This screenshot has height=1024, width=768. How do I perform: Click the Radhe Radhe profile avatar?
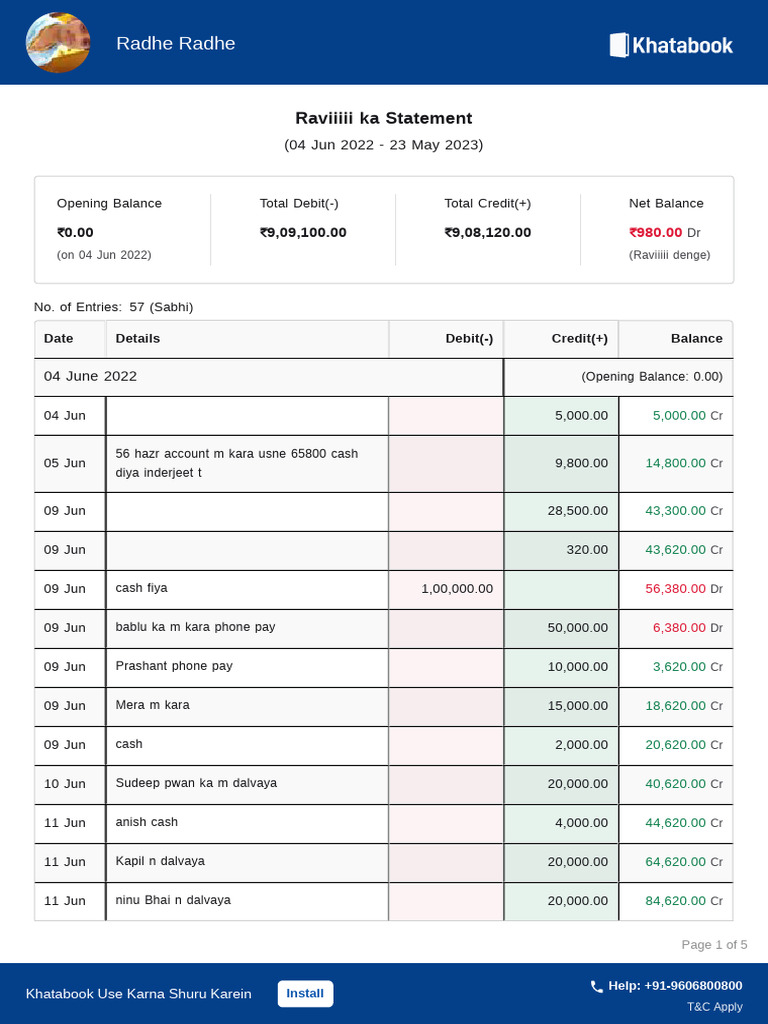[57, 43]
